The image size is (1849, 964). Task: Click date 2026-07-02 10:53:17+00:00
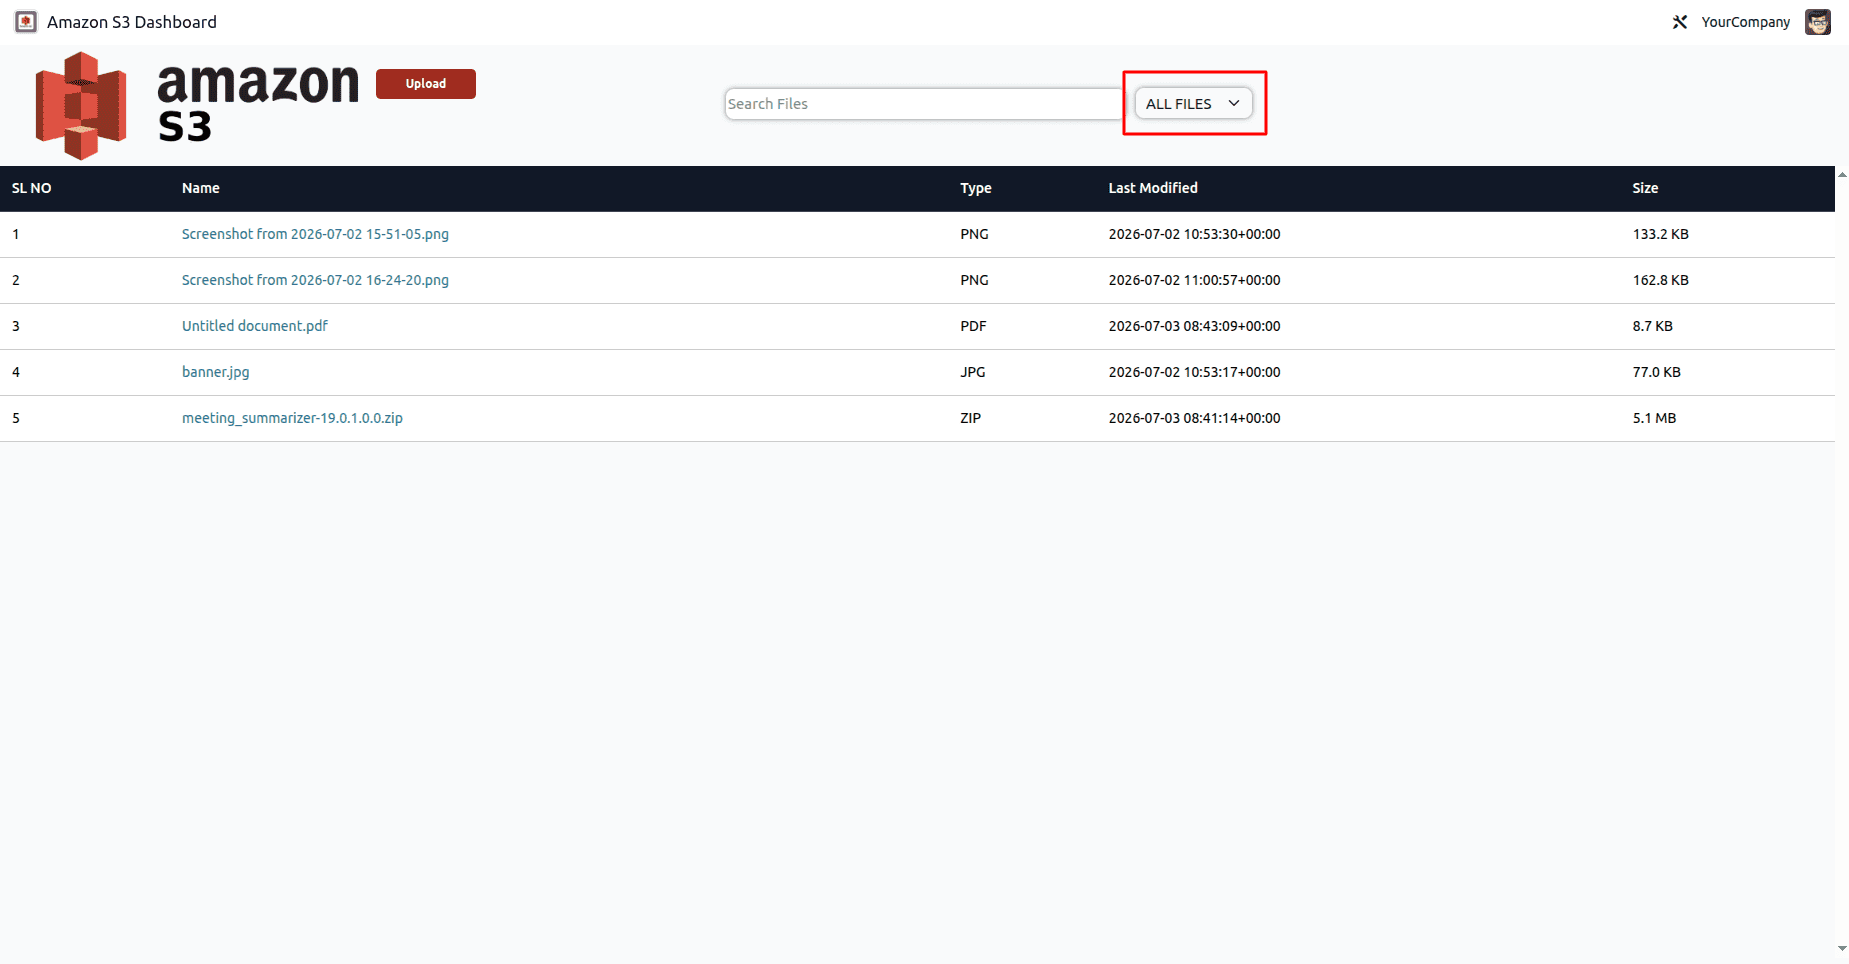point(1194,372)
